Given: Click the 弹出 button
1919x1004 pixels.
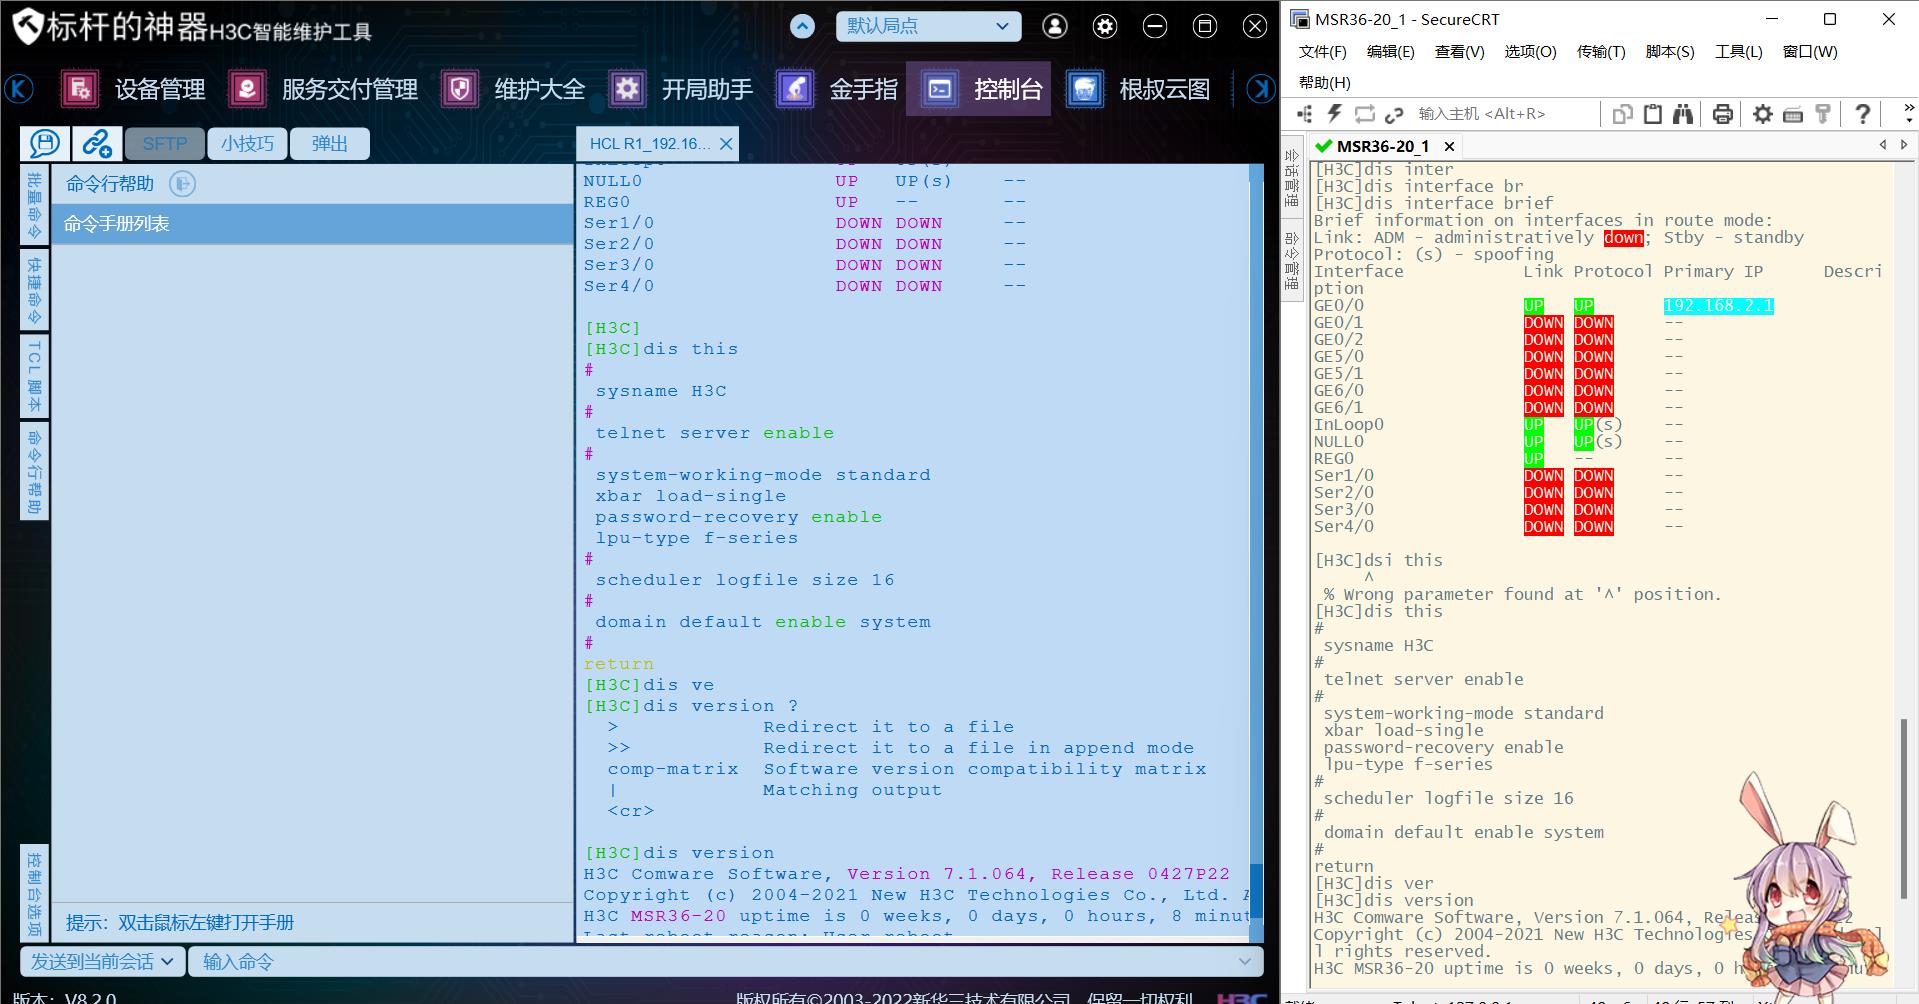Looking at the screenshot, I should [329, 144].
